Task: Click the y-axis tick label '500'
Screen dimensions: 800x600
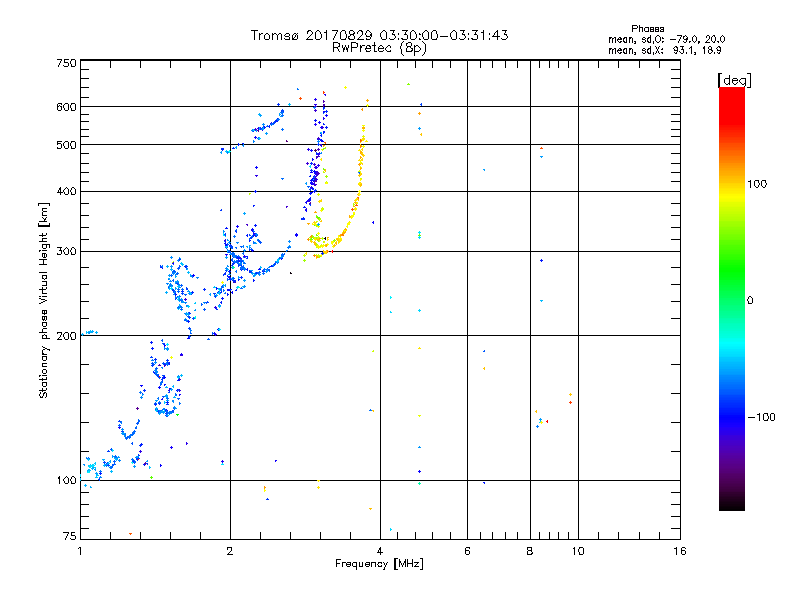Action: 66,145
